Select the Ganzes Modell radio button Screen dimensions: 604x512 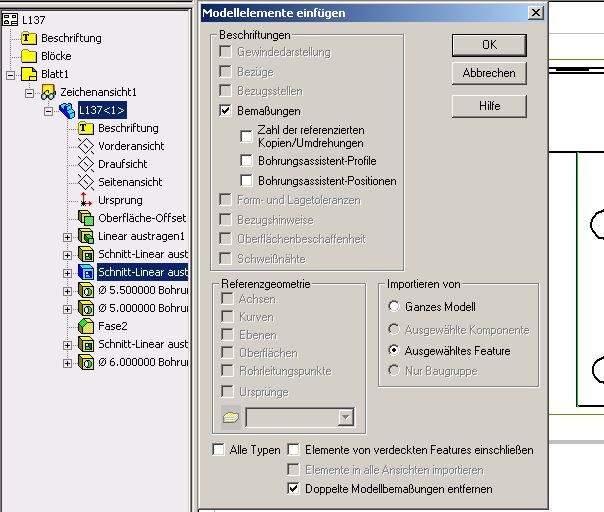(394, 307)
